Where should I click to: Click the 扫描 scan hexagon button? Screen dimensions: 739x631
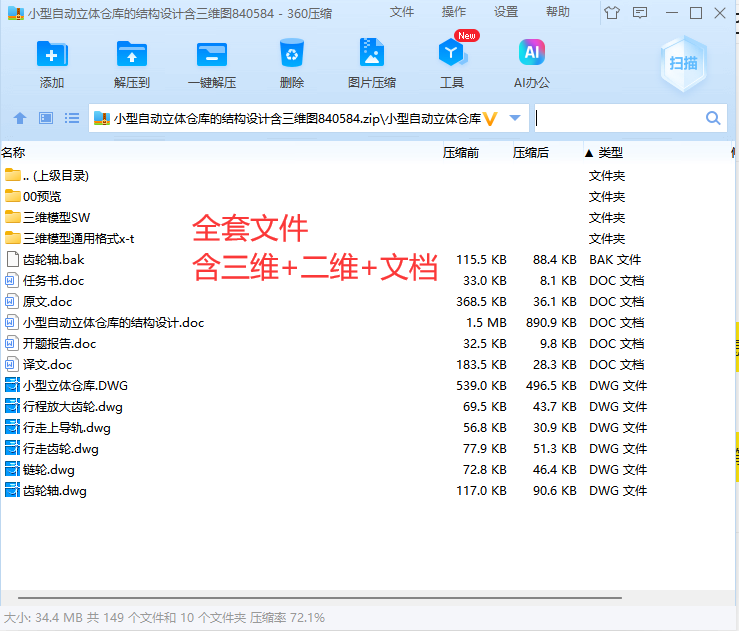coord(683,63)
